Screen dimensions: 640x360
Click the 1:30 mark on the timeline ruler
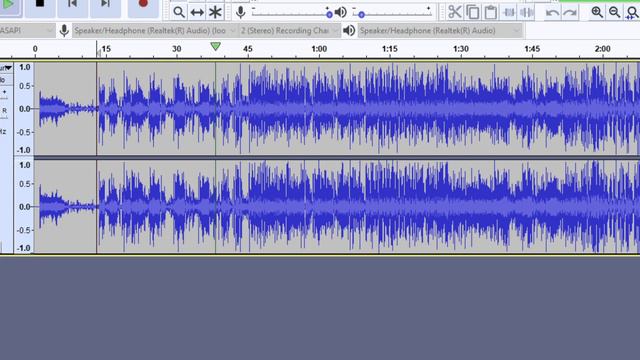(461, 49)
